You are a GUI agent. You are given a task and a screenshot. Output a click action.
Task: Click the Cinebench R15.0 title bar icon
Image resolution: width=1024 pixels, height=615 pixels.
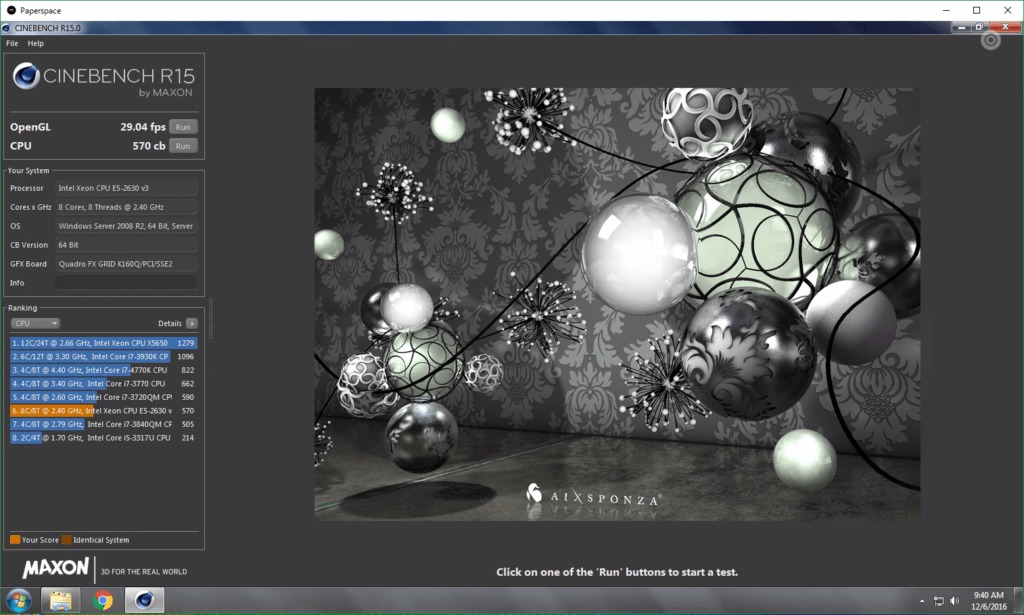click(6, 28)
